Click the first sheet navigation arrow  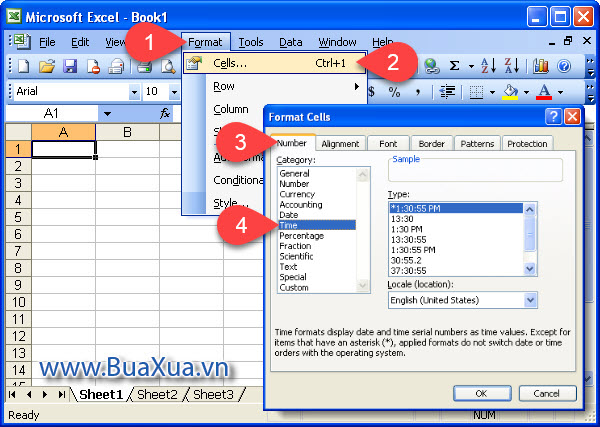[x=12, y=394]
